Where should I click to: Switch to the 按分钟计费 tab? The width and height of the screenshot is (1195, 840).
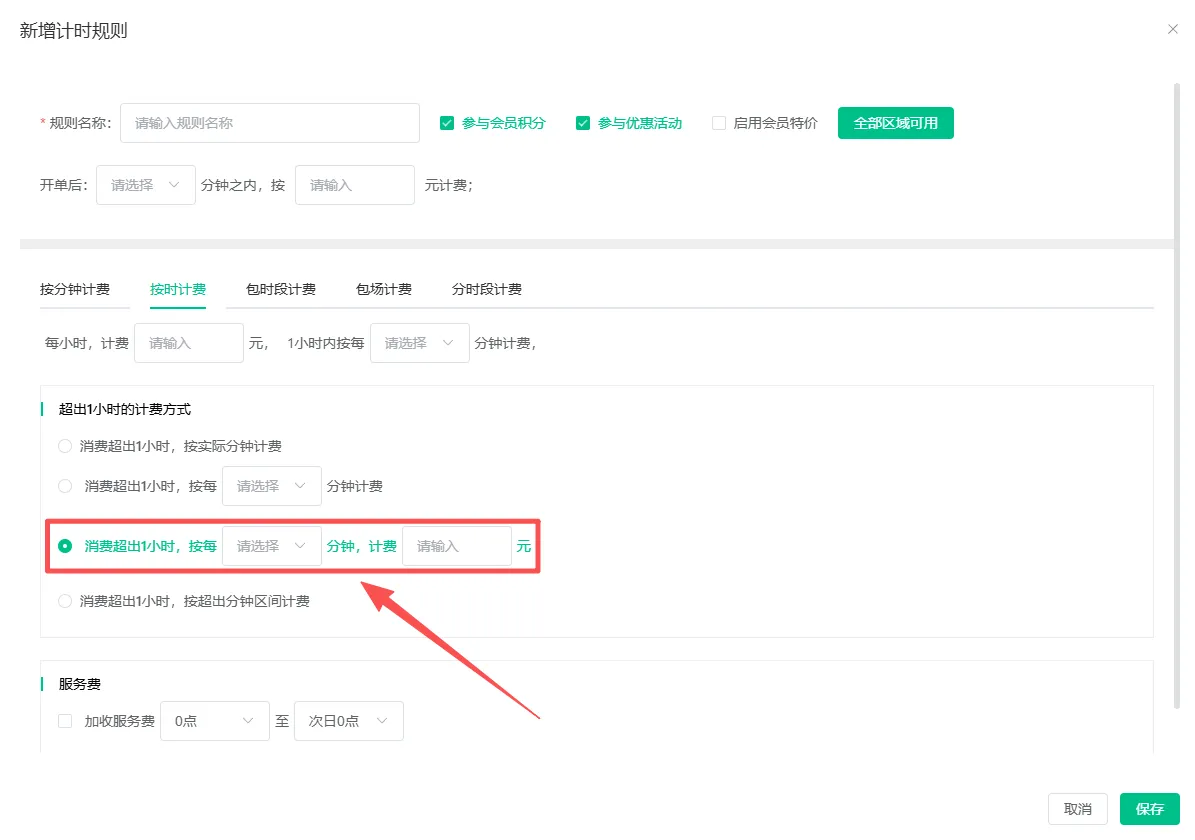(75, 289)
